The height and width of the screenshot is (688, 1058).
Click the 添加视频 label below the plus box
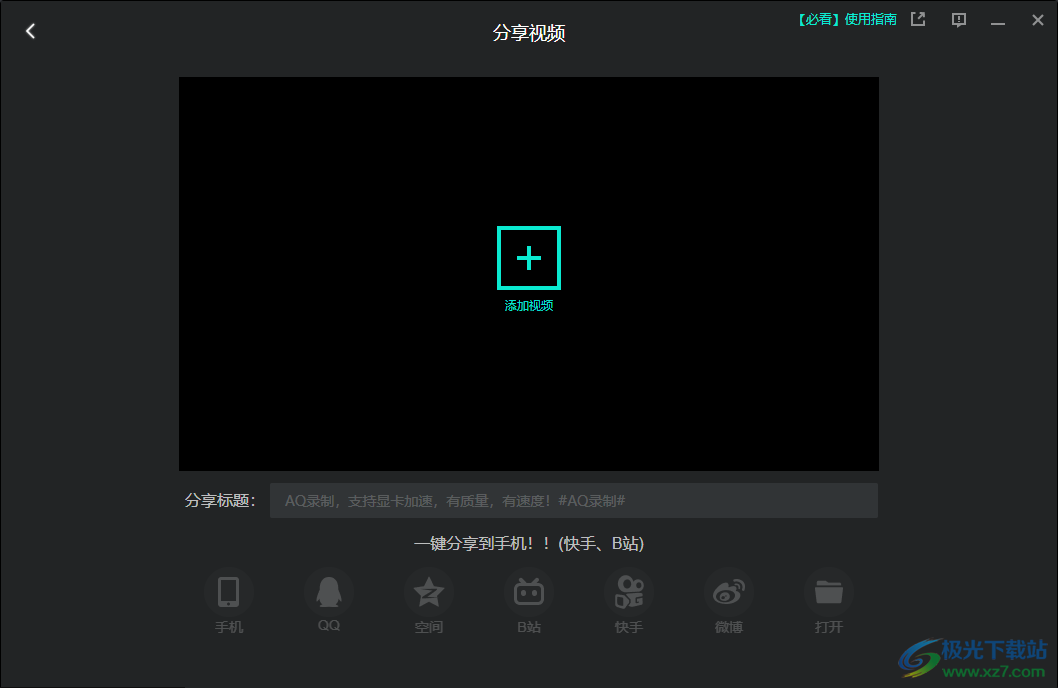pos(528,305)
